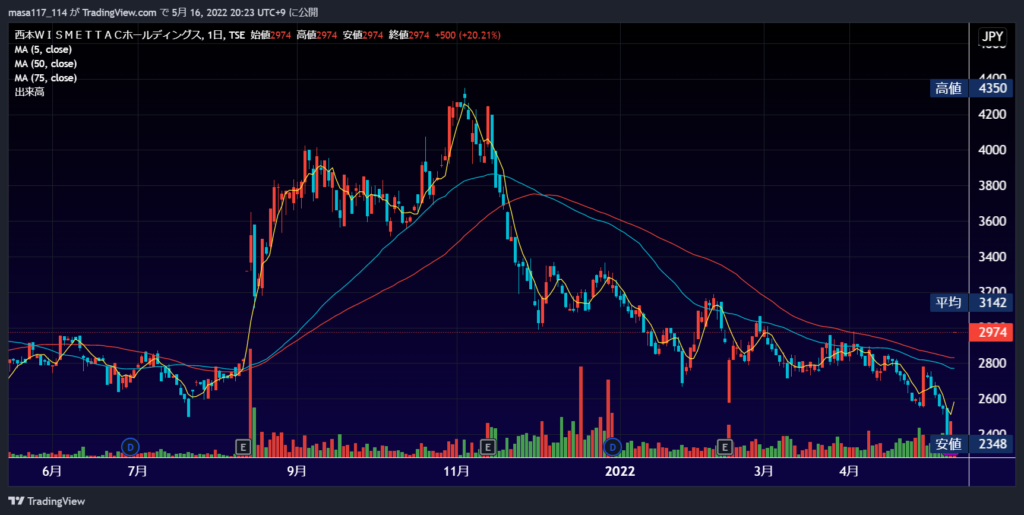Viewport: 1024px width, 515px height.
Task: Click the TSE exchange label
Action: (236, 35)
